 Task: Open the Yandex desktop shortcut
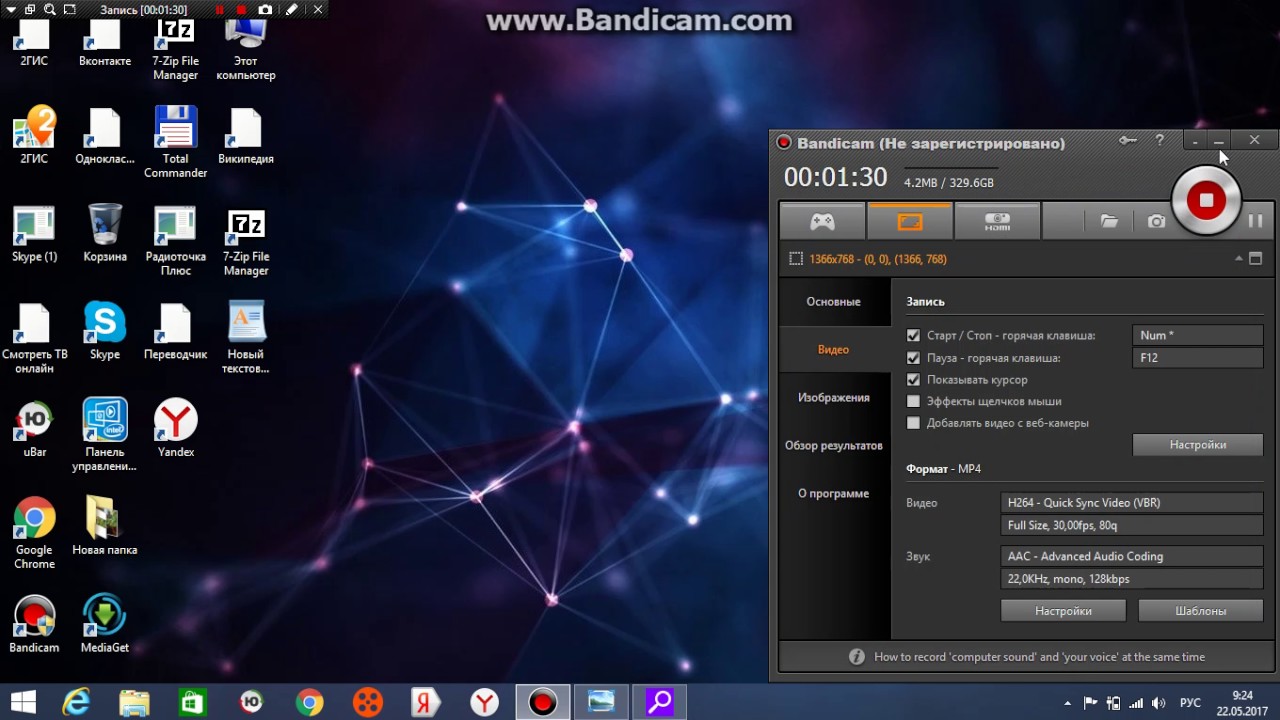click(x=175, y=429)
